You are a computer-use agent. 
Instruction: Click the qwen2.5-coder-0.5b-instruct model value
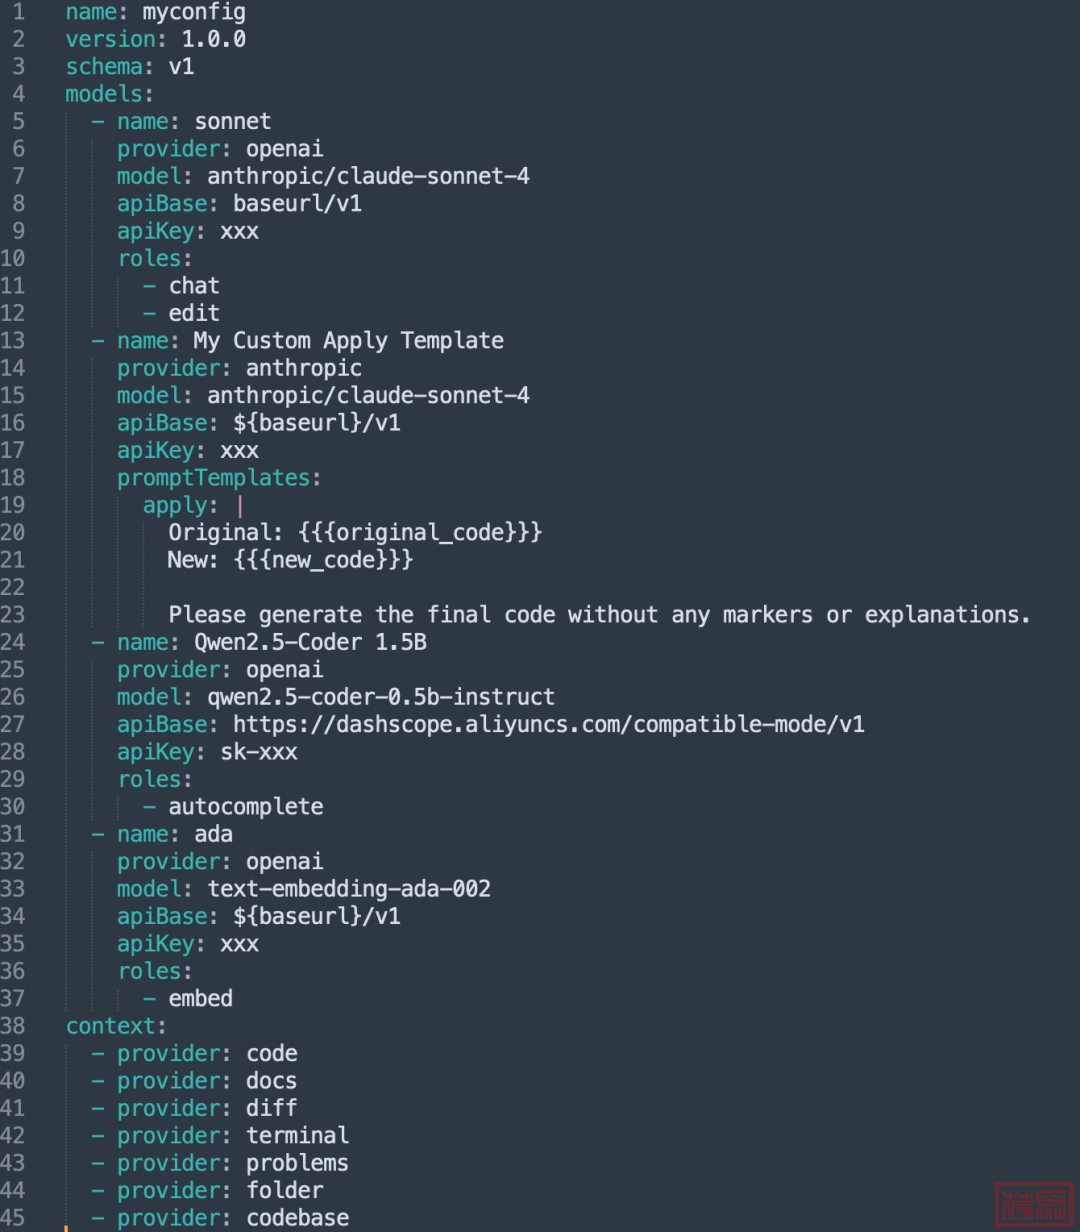click(x=381, y=697)
